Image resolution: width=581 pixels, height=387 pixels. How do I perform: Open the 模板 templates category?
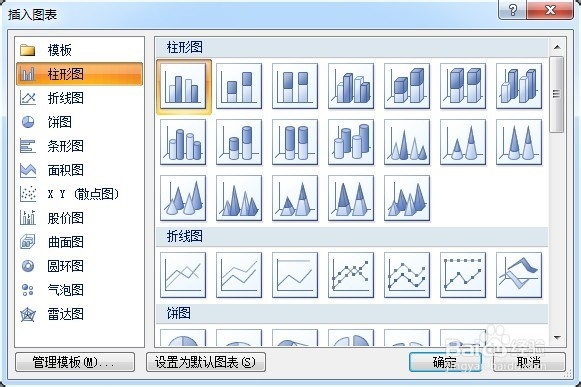[79, 50]
